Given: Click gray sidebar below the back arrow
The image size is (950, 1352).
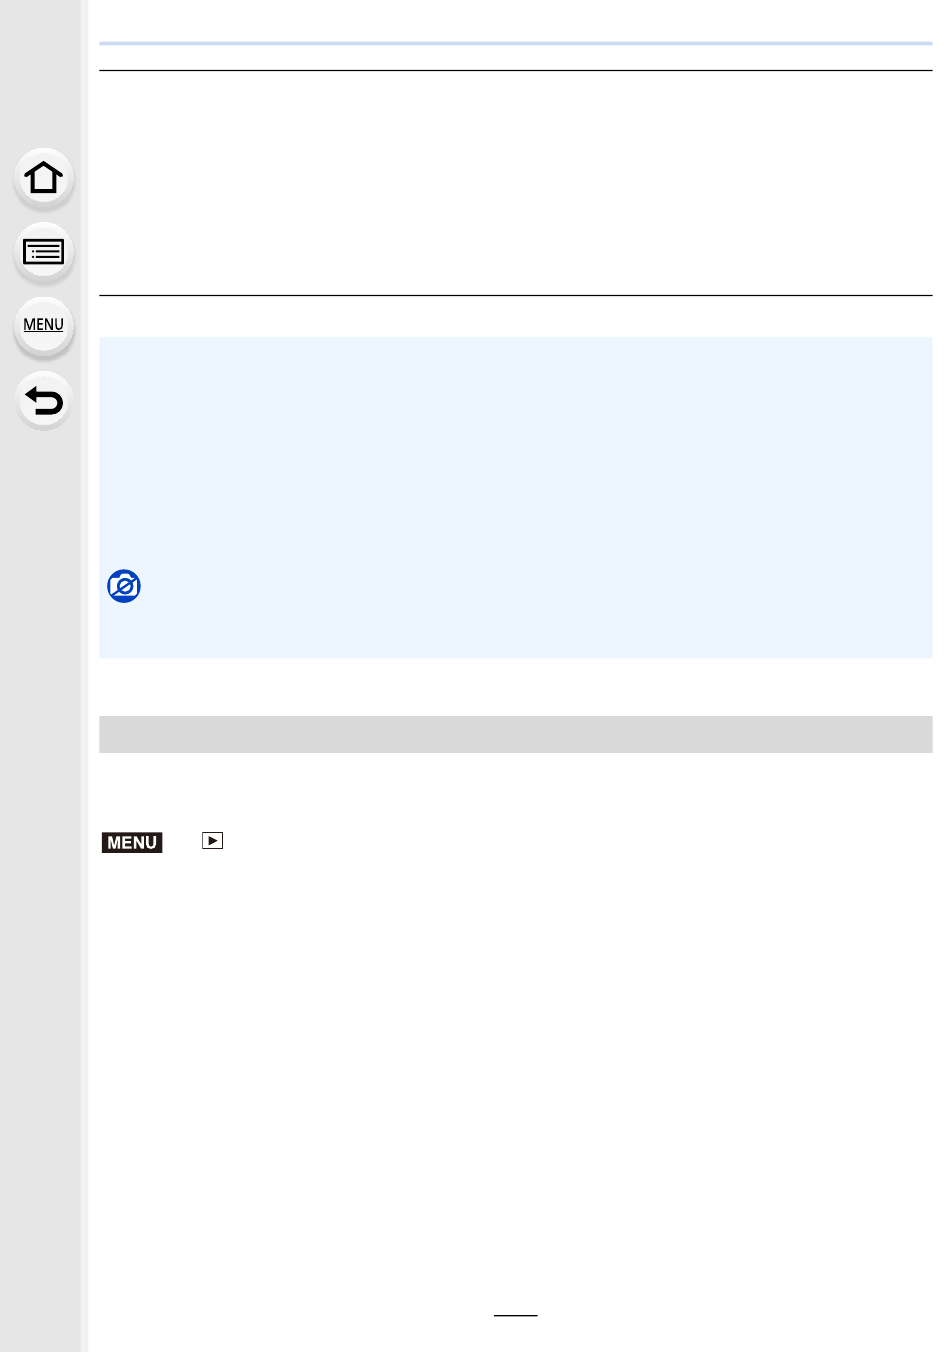Looking at the screenshot, I should (43, 850).
